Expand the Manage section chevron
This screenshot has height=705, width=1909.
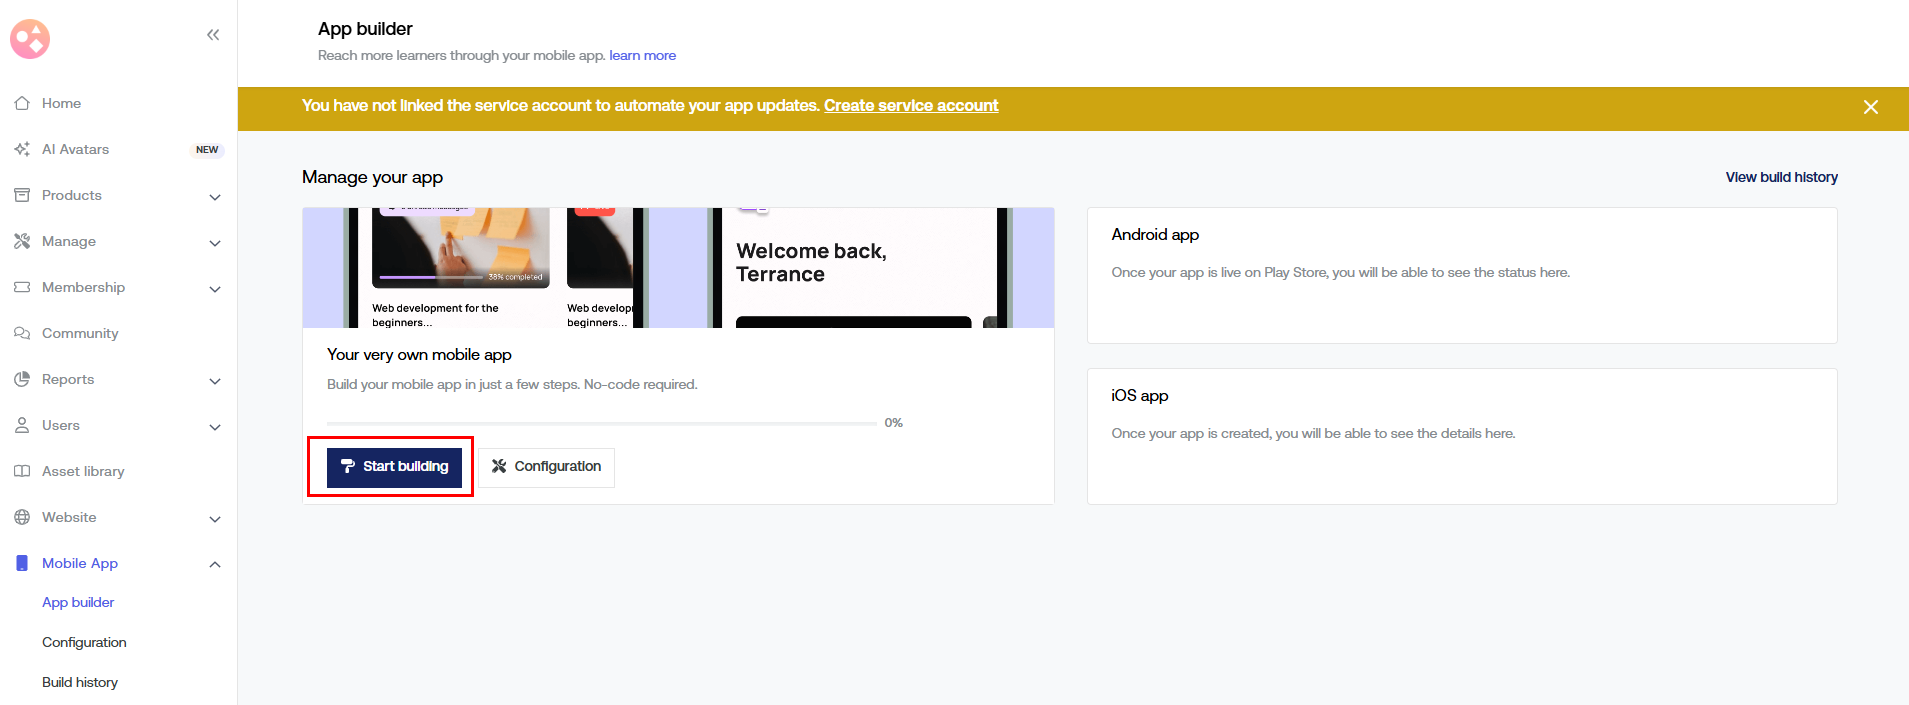(x=215, y=243)
